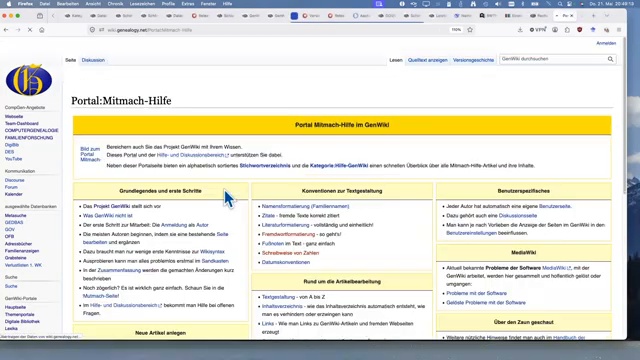This screenshot has height=360, width=640.
Task: Open the Datei menu
Action: (44, 4)
